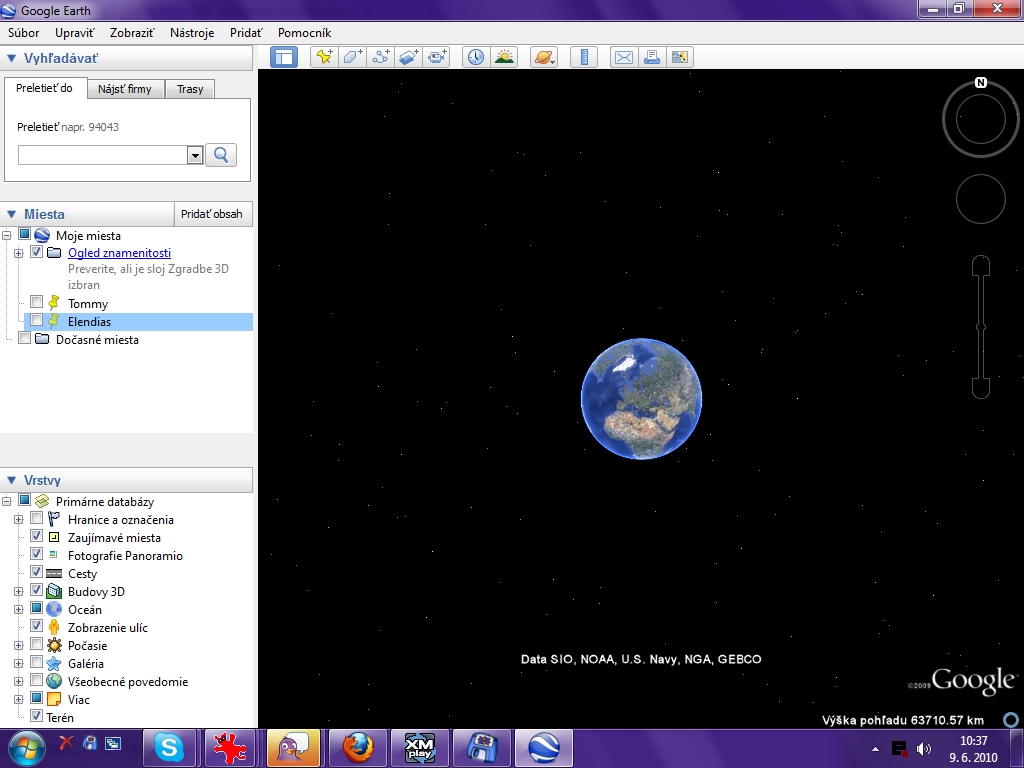
Task: Uncheck Fotografie Panoramio layer
Action: pos(37,554)
